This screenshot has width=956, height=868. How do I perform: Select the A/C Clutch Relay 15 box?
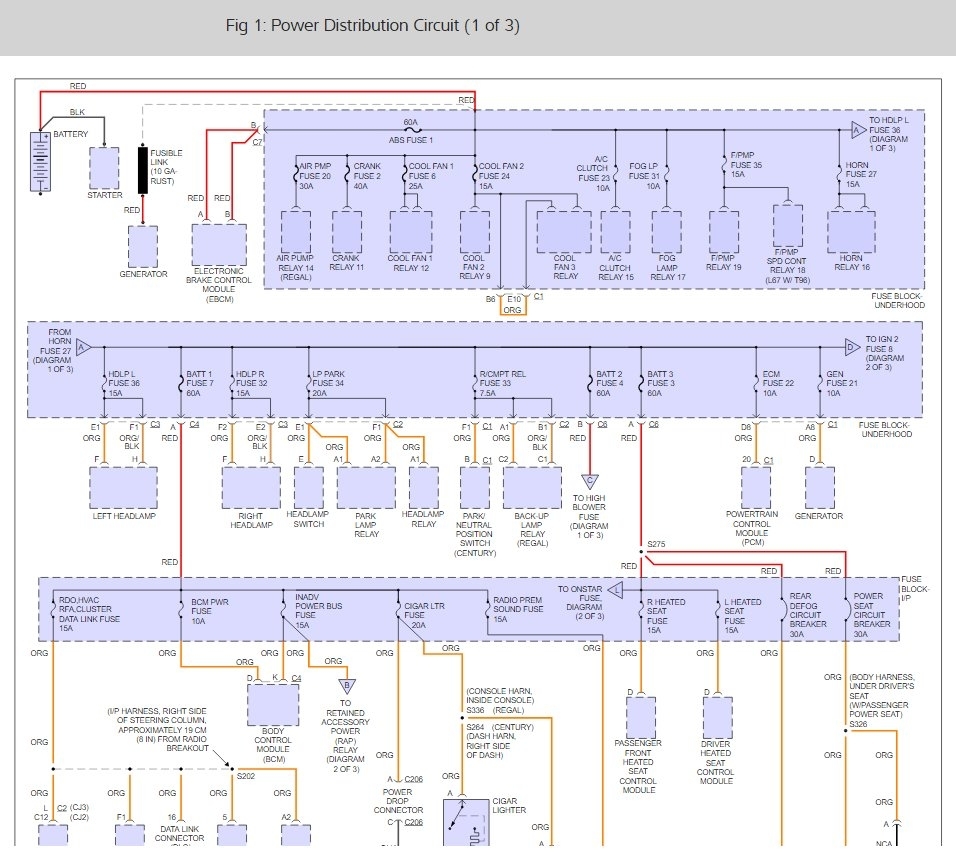[x=616, y=232]
